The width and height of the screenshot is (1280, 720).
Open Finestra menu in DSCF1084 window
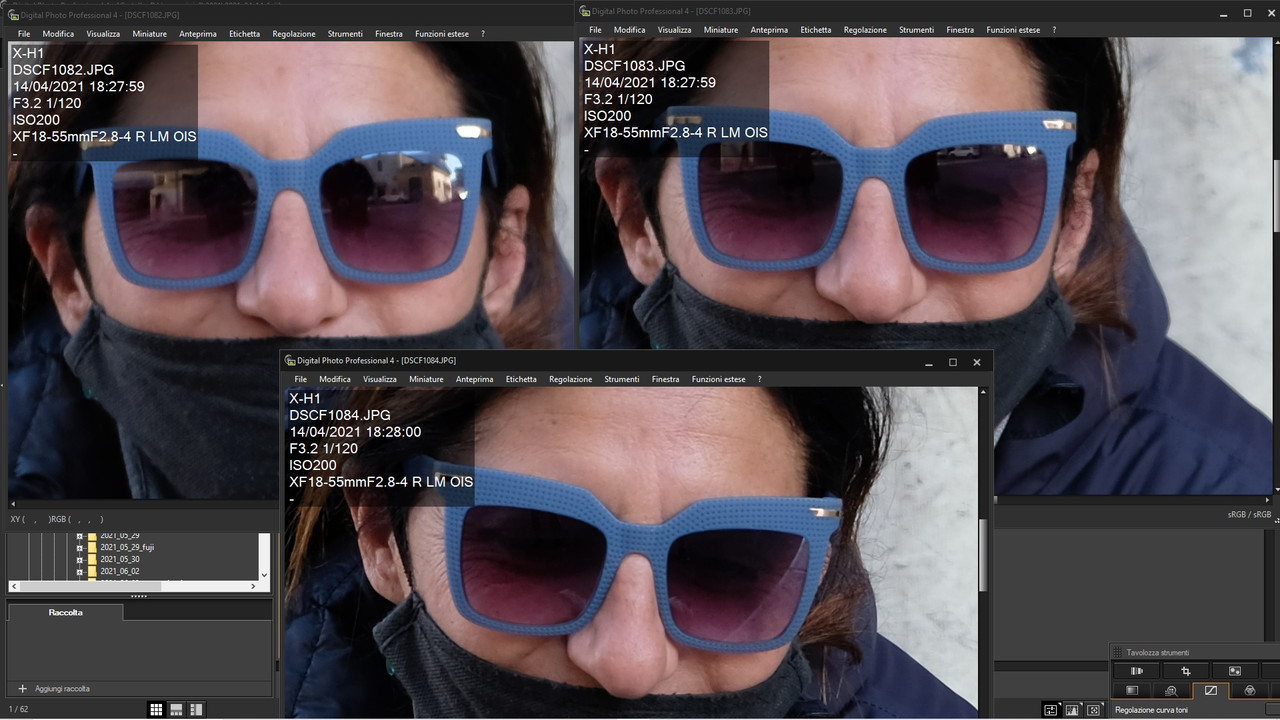665,379
